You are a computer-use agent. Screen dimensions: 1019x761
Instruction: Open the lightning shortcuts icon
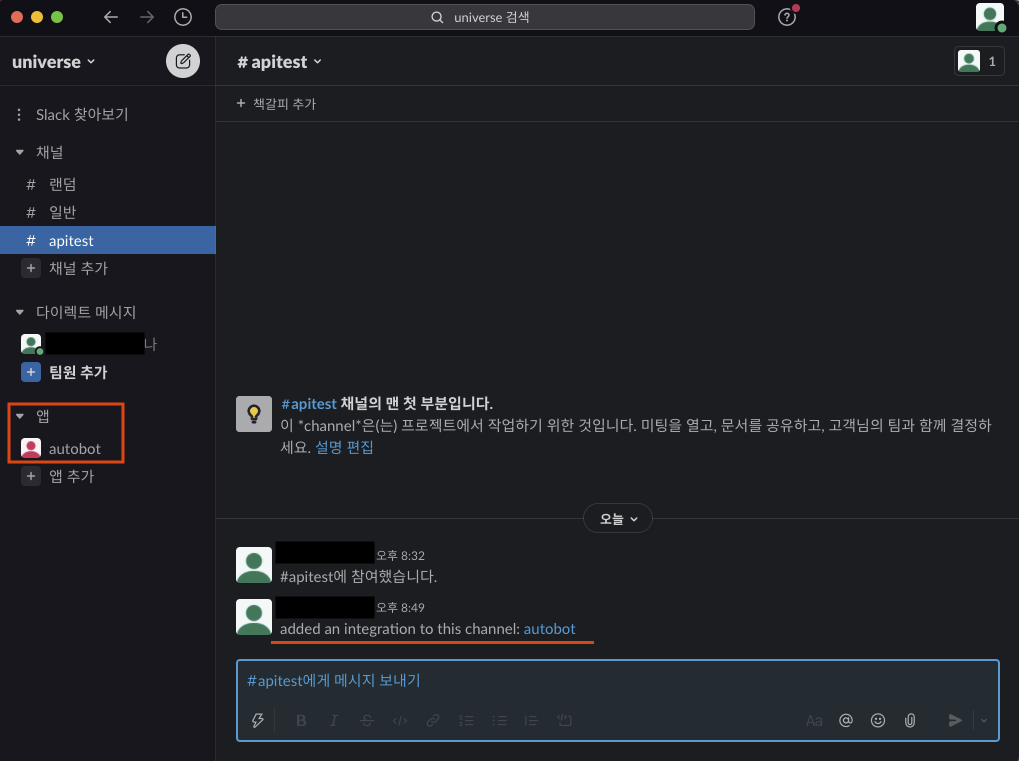(258, 720)
